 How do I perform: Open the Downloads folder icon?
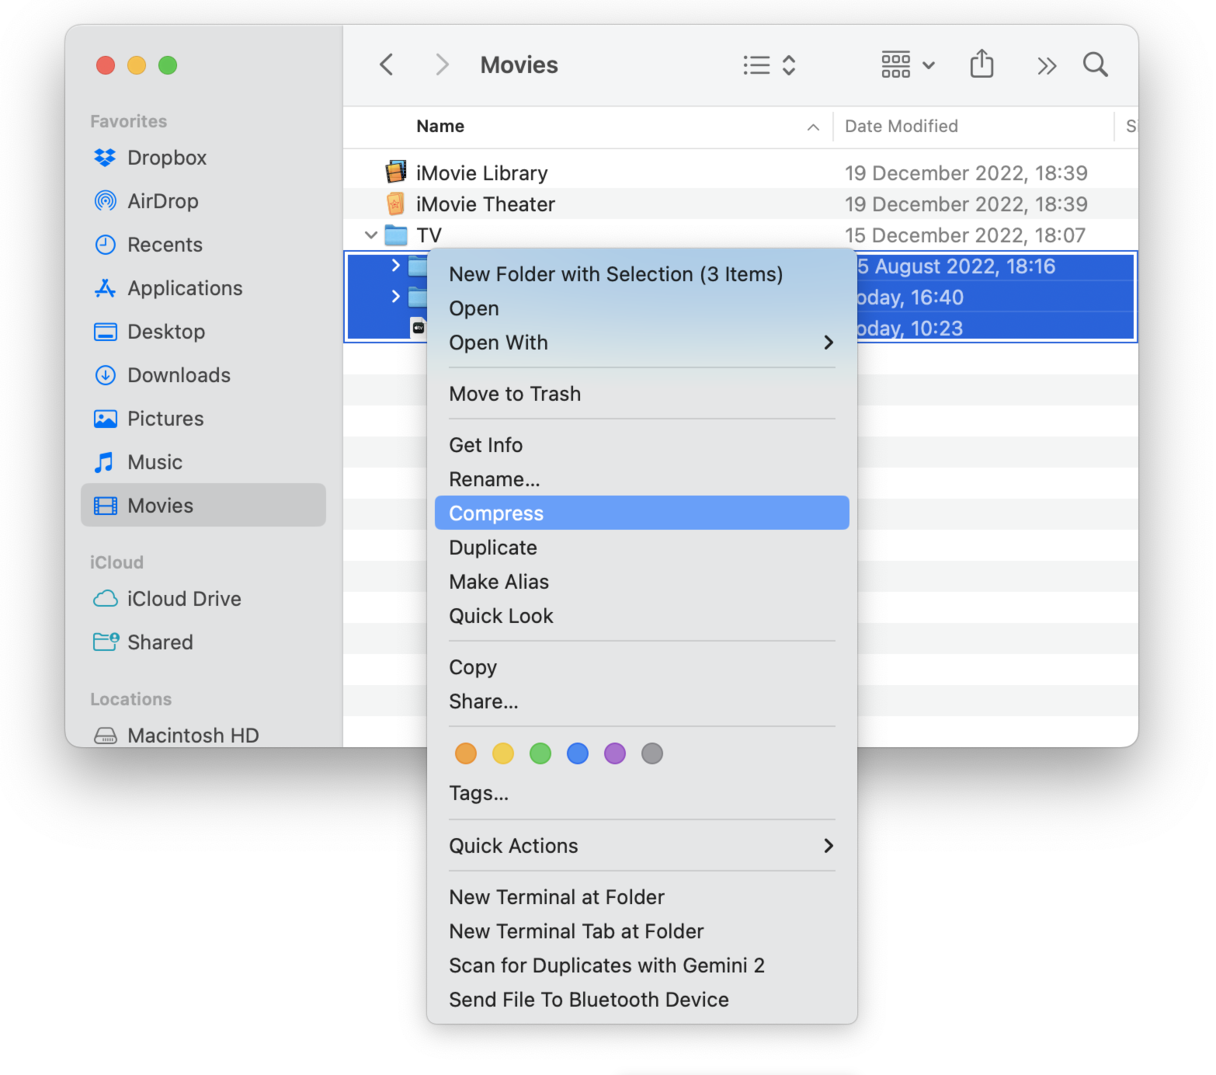point(104,375)
